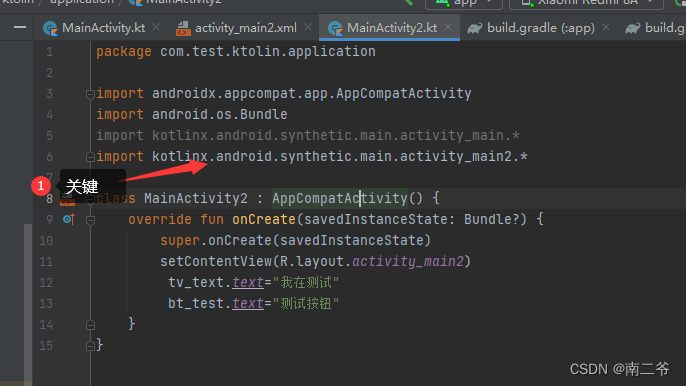Close the MainActivity2.kt tab
The image size is (686, 386).
click(x=448, y=28)
